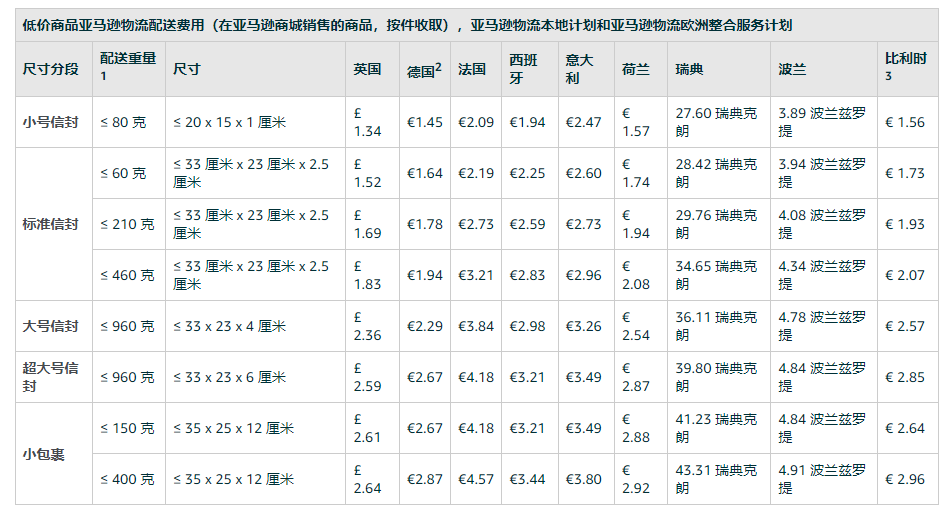Click the ≤ 80 克 weight cell
Screen dimensions: 949x509
point(123,122)
